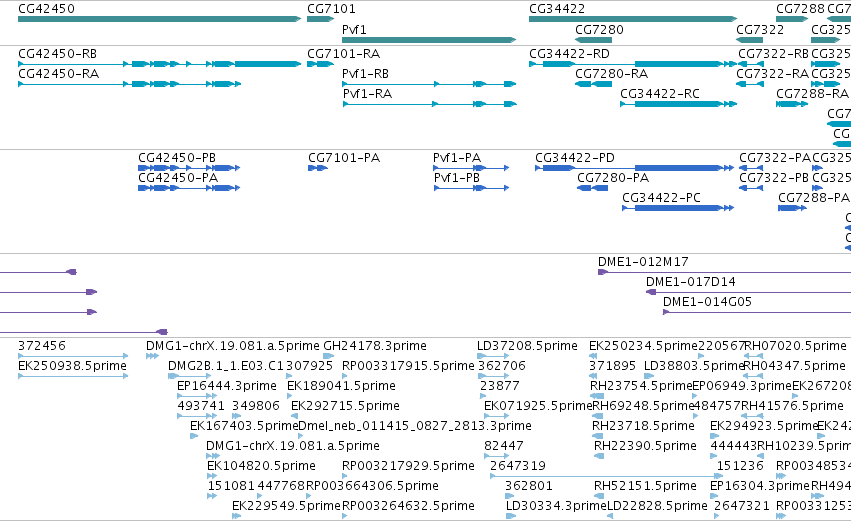Select BAC clone label DME1-012M17
Screen dimensions: 851x521
(x=643, y=262)
